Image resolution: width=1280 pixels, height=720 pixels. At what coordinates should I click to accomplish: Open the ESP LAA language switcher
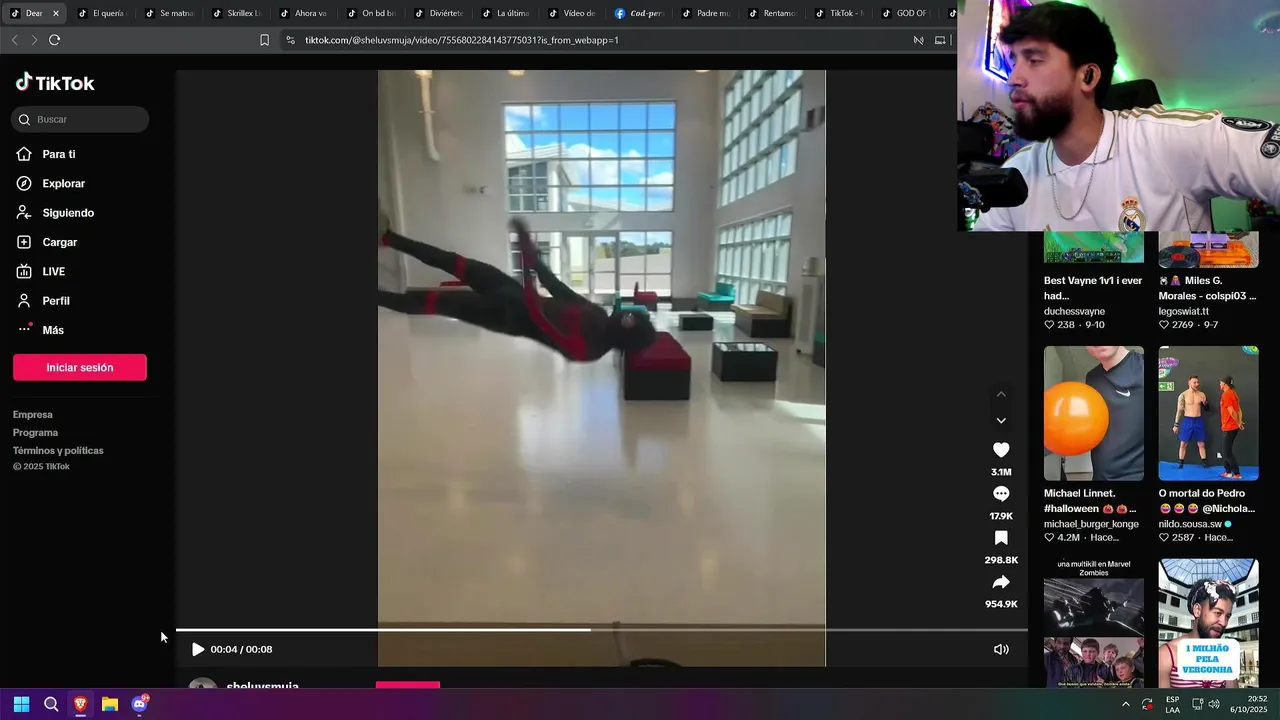[x=1172, y=704]
